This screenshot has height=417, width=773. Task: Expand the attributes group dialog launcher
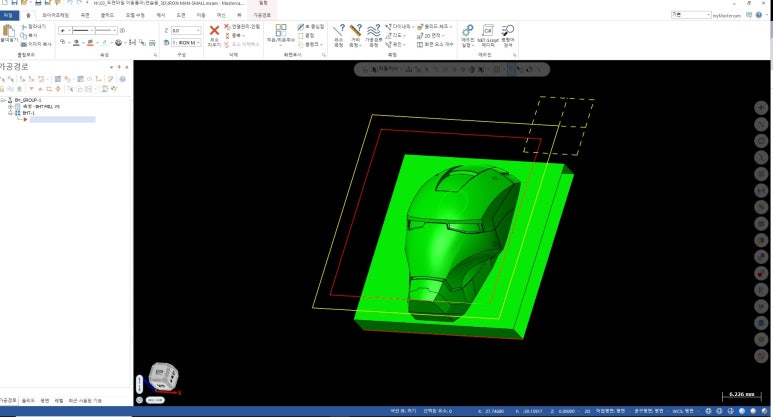[156, 55]
